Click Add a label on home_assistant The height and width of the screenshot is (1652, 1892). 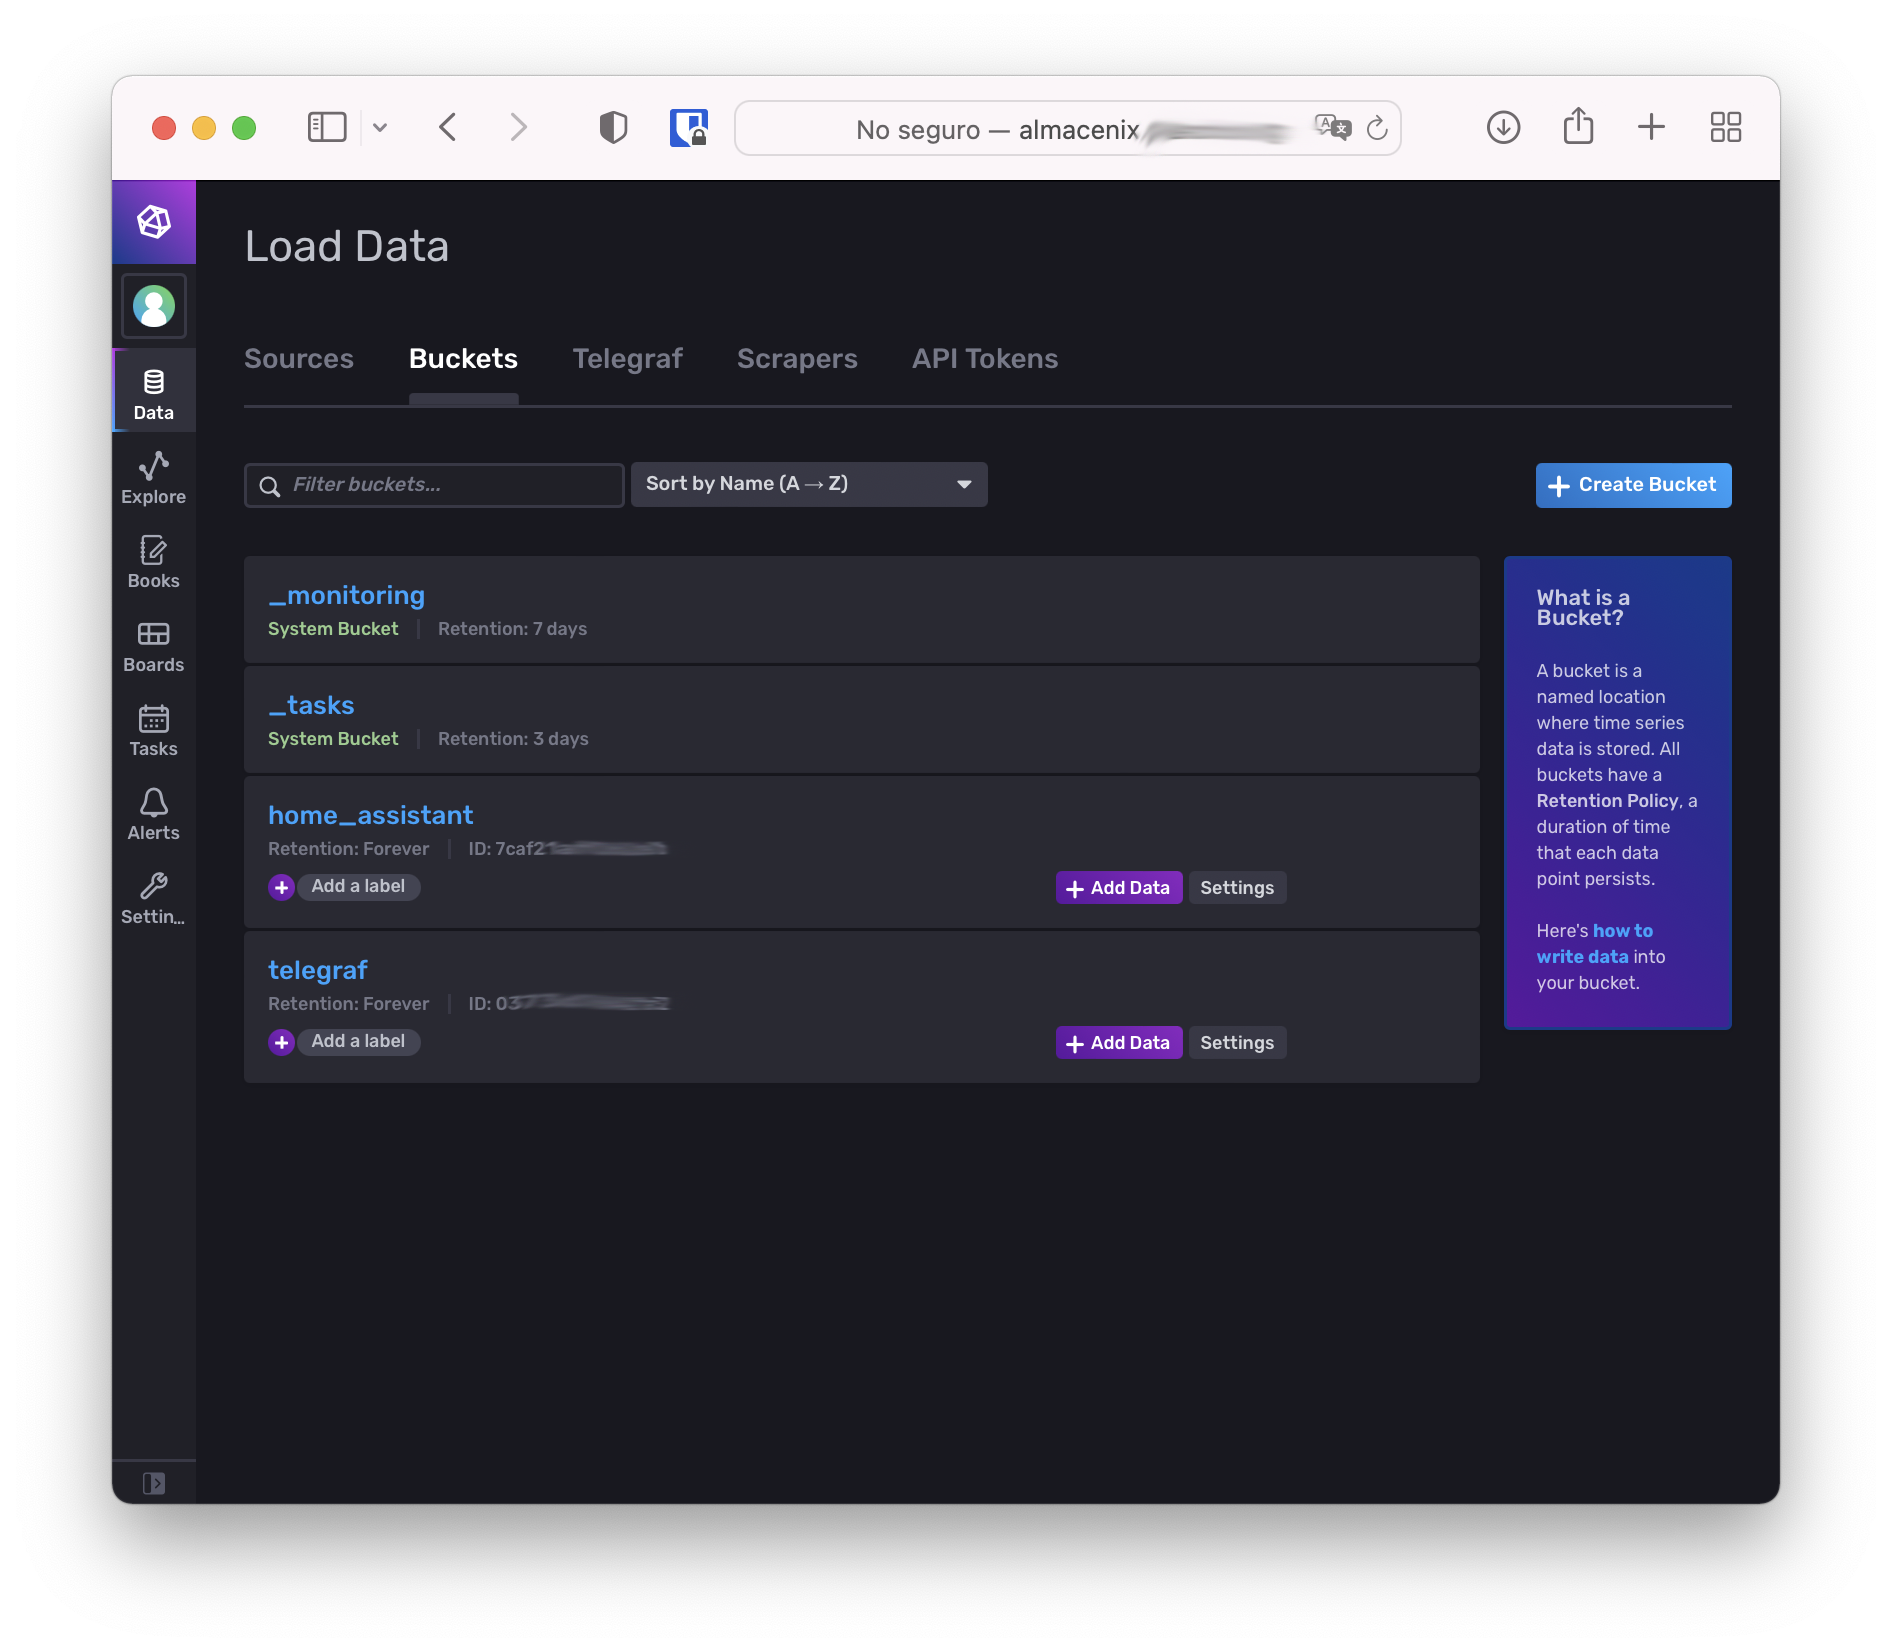358,886
